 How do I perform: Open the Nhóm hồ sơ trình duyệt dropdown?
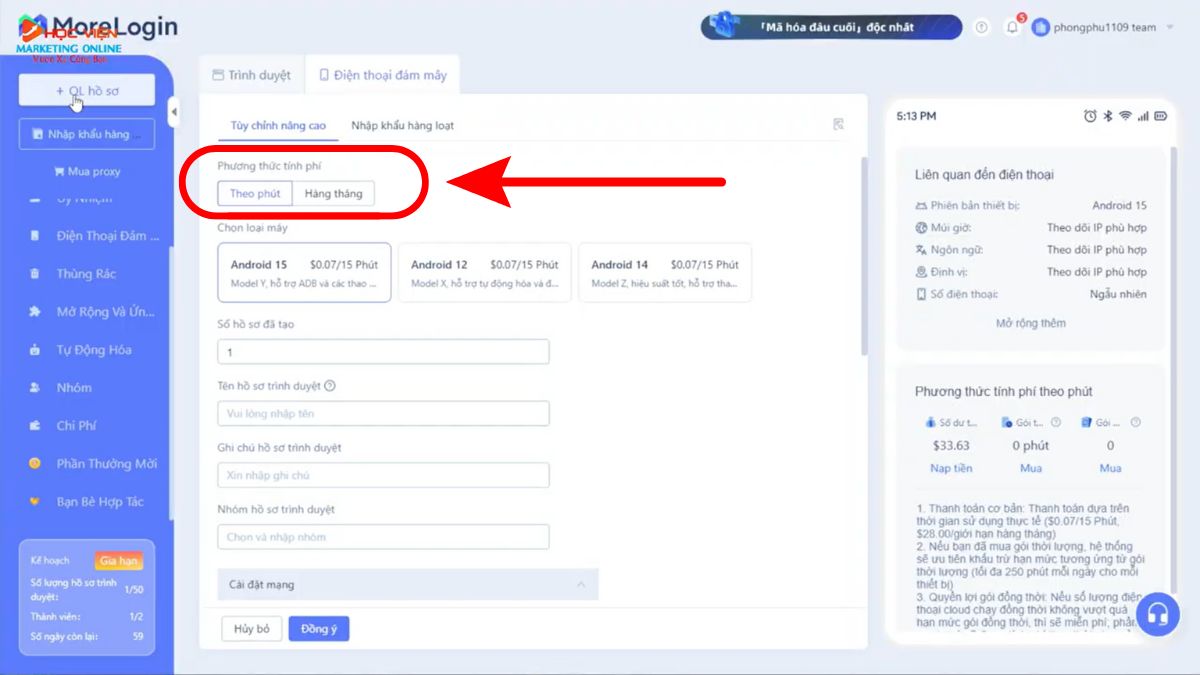coord(383,537)
